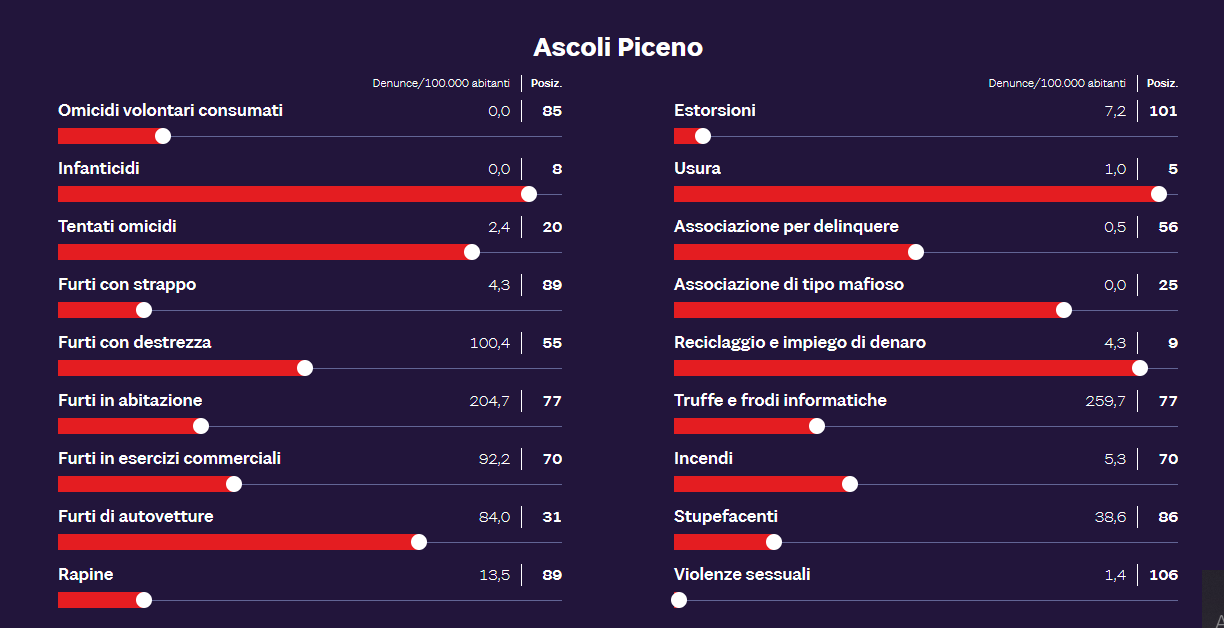1224x628 pixels.
Task: Click the Furti con destrezza slider handle
Action: (x=305, y=368)
